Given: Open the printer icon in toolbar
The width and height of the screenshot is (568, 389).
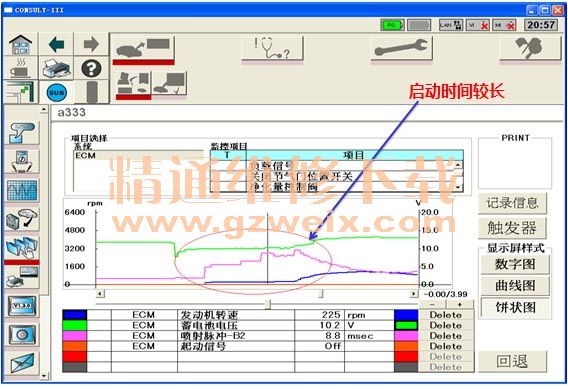Looking at the screenshot, I should click(56, 68).
